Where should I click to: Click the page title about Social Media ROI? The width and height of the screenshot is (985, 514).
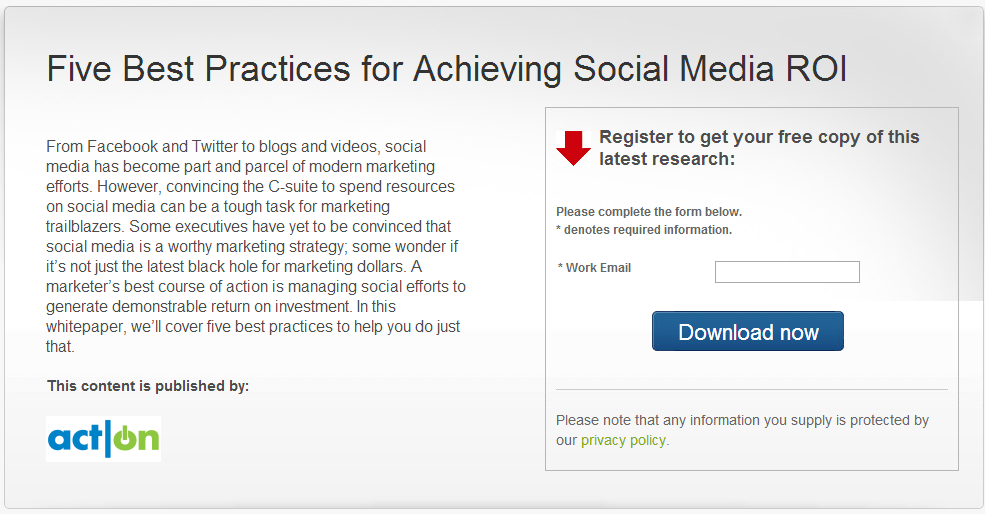pyautogui.click(x=447, y=69)
